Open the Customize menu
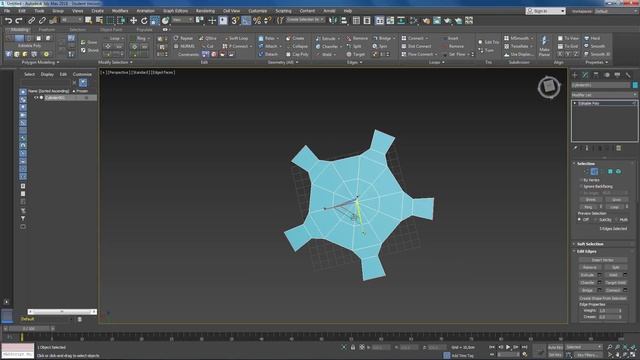 pyautogui.click(x=258, y=11)
